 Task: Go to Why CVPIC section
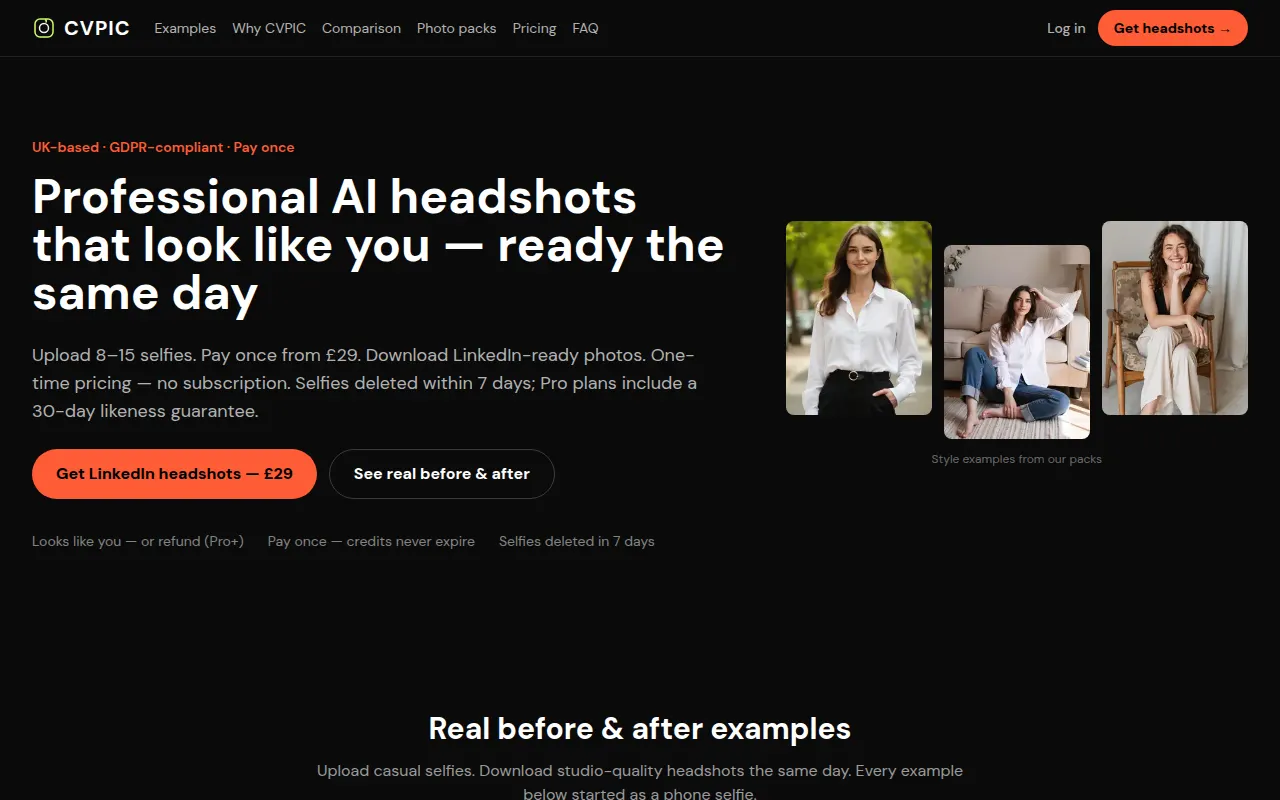[269, 28]
